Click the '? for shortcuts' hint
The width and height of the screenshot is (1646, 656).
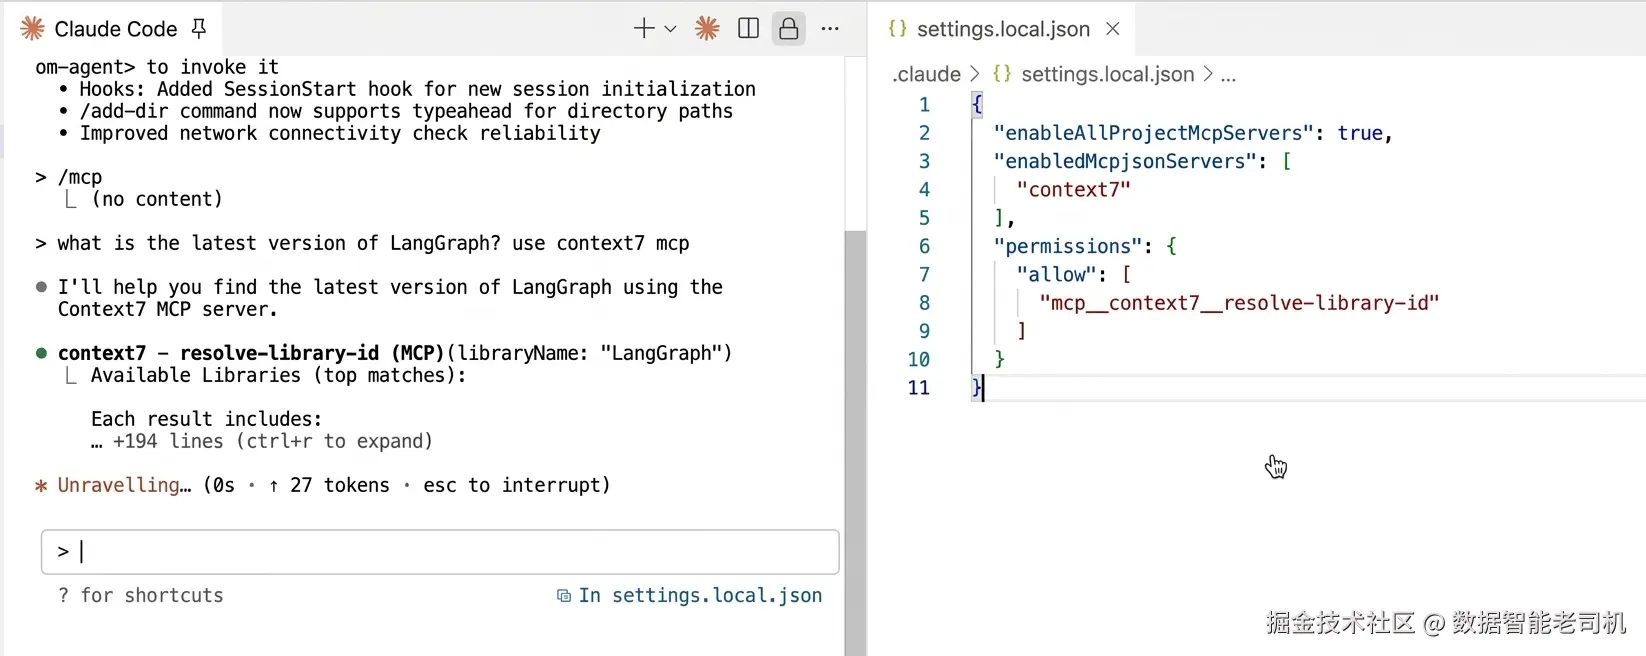click(x=140, y=596)
